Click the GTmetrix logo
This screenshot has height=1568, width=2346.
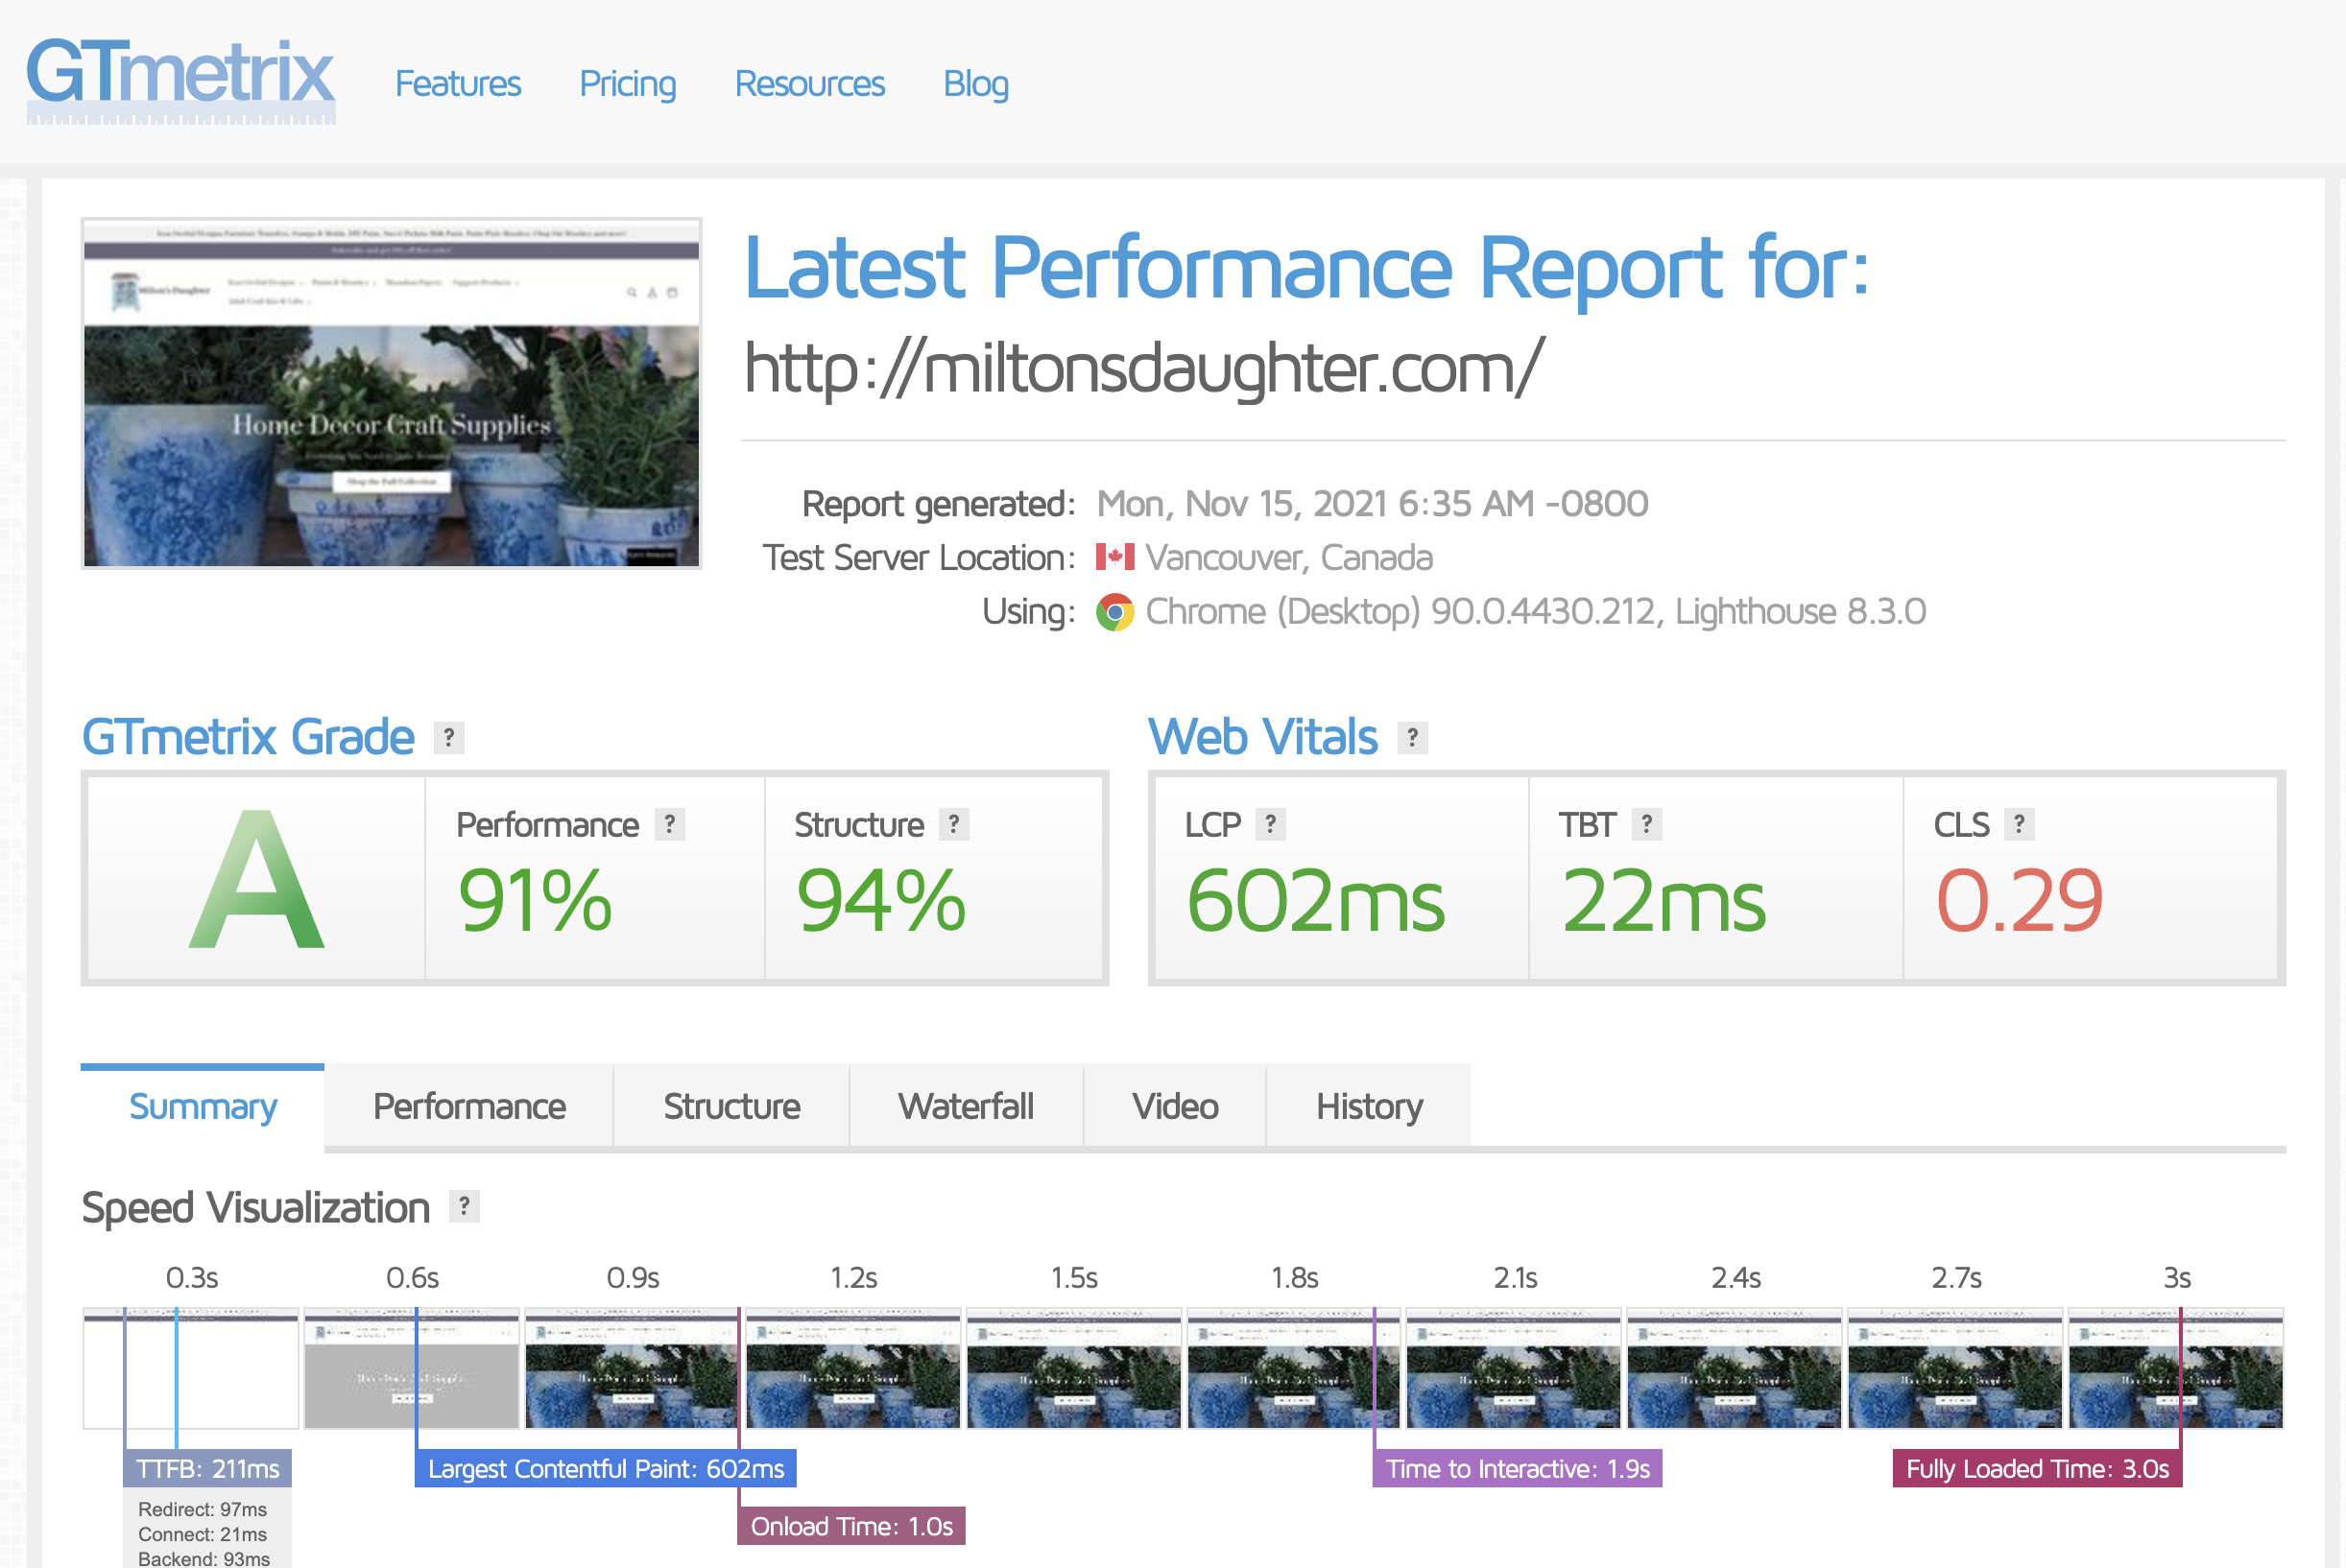(x=180, y=78)
